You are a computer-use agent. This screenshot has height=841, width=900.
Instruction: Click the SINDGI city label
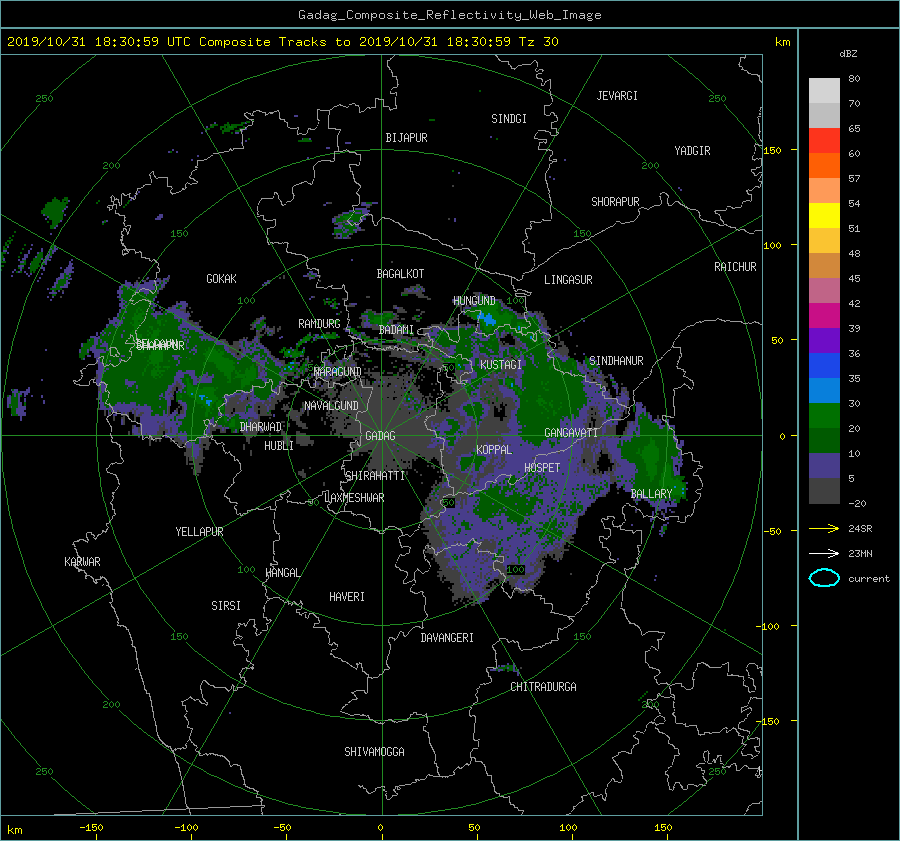click(509, 119)
